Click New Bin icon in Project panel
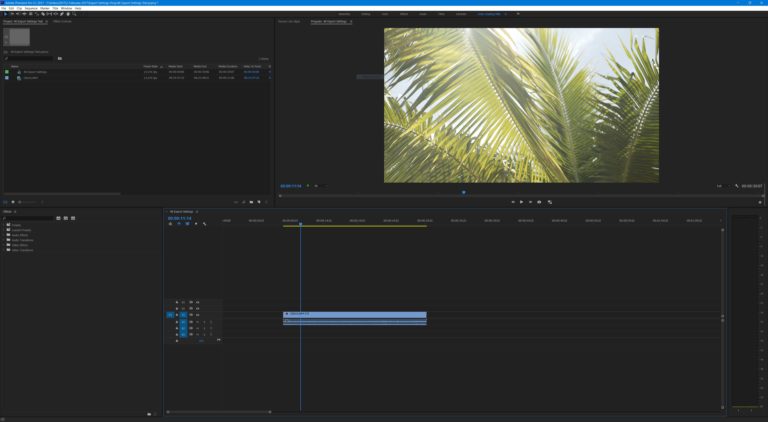This screenshot has width=768, height=422. pyautogui.click(x=251, y=202)
